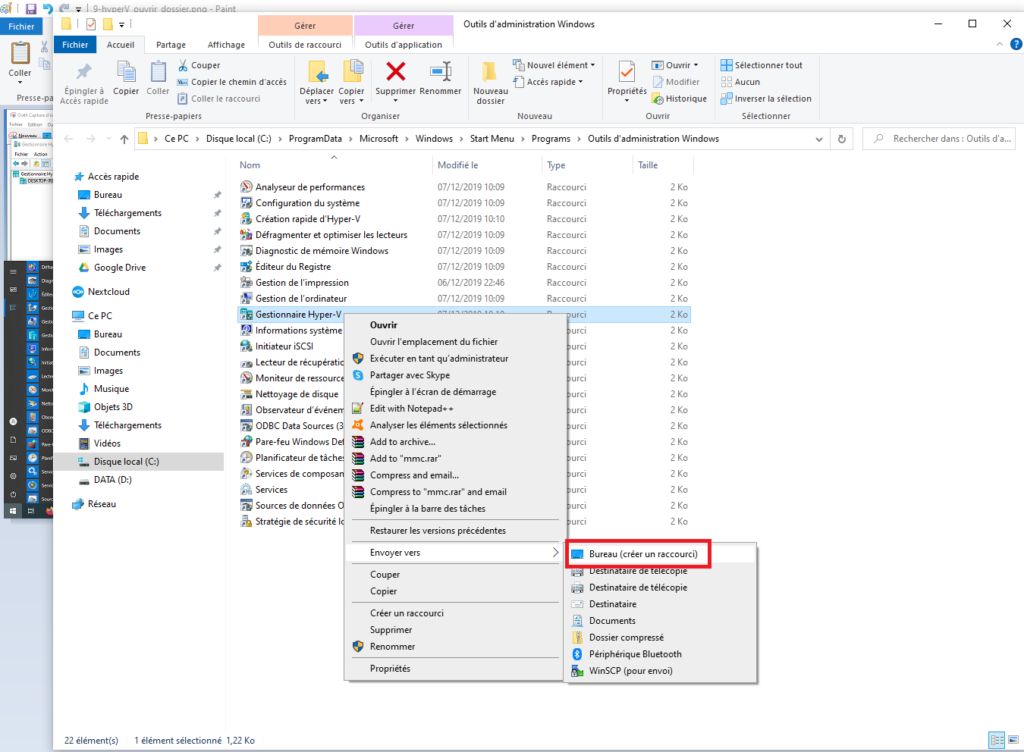The width and height of the screenshot is (1024, 752).
Task: Select Accès rapide in navigation pane
Action: click(113, 177)
